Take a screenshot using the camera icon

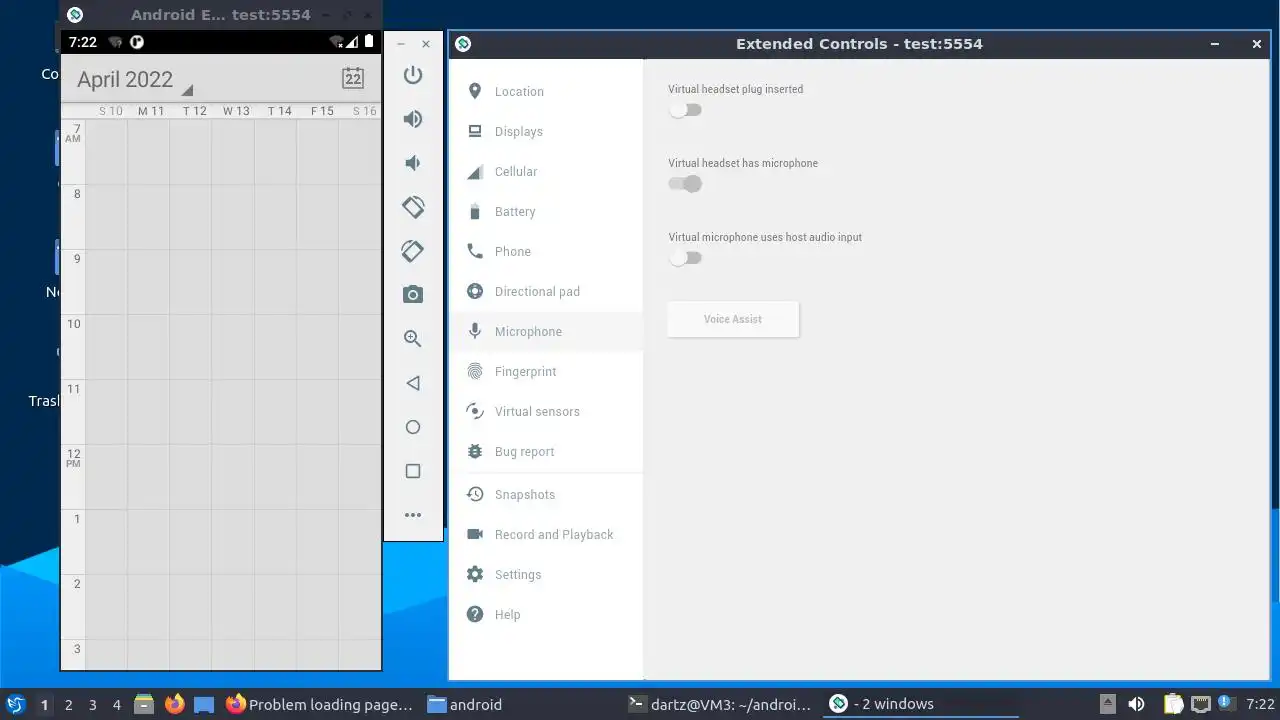(x=413, y=294)
